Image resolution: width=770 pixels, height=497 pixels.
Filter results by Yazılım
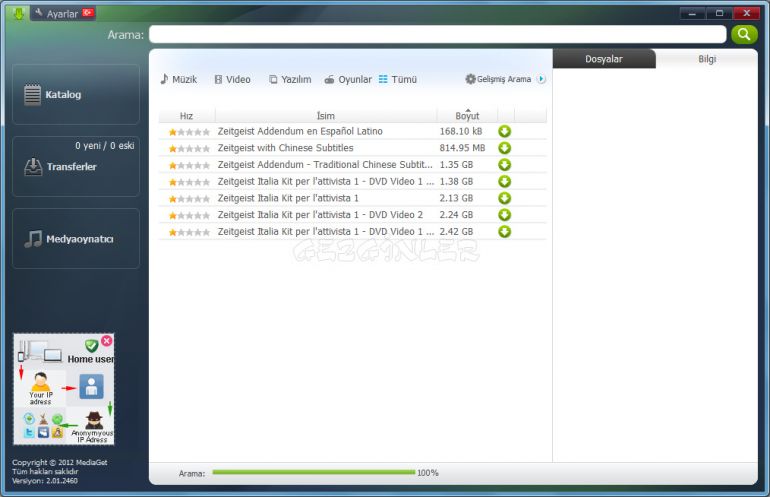click(290, 79)
